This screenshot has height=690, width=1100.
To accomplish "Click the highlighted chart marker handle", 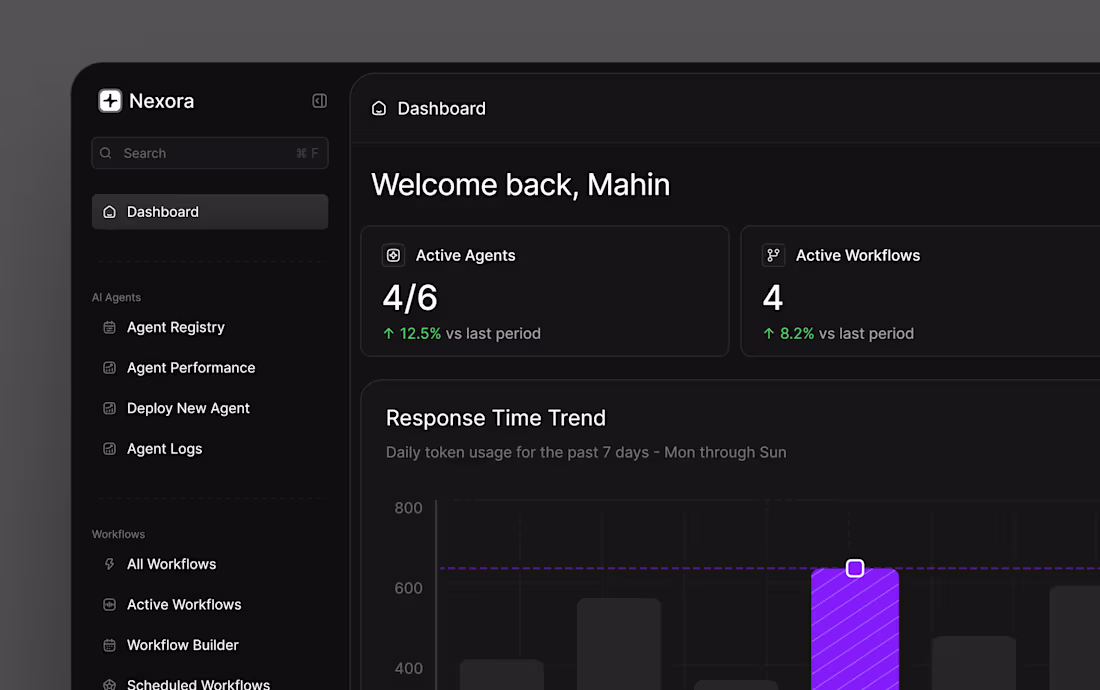I will (855, 567).
